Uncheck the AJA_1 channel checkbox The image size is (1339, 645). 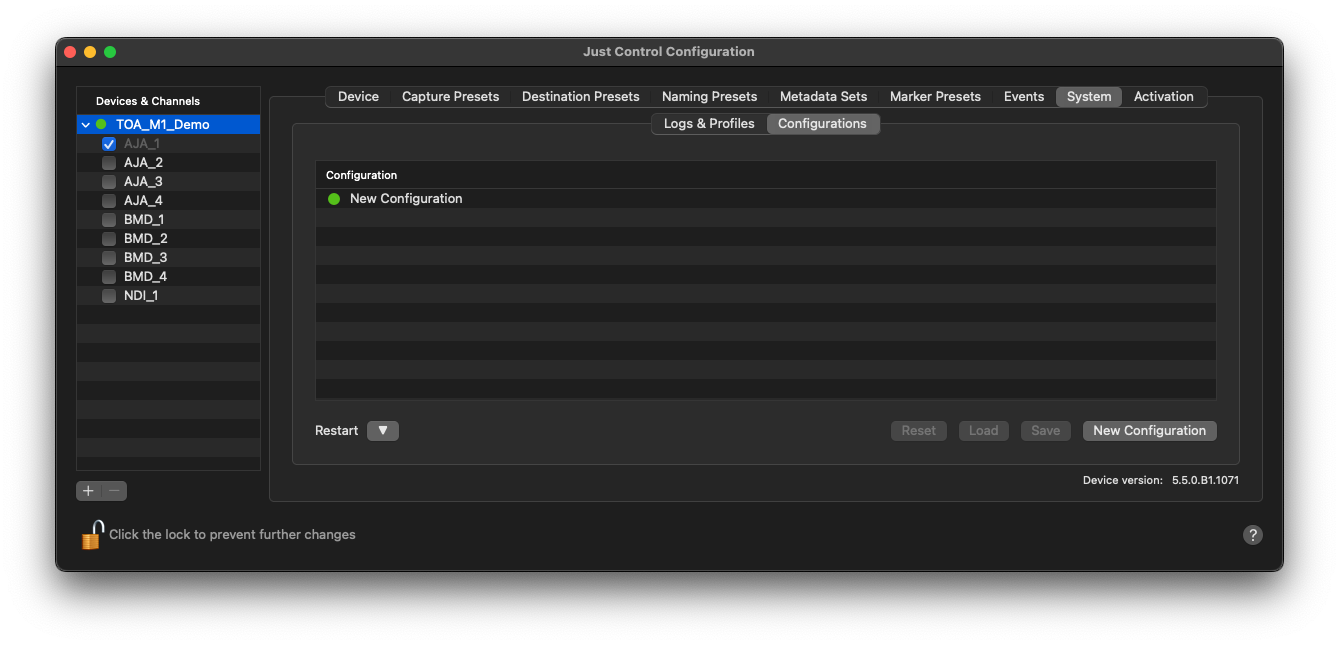point(109,144)
